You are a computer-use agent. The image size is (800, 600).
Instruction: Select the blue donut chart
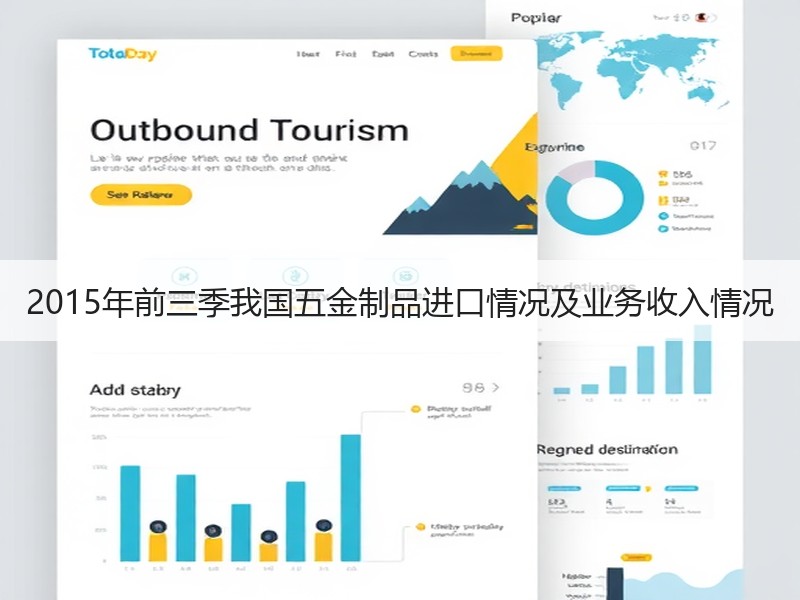[594, 197]
